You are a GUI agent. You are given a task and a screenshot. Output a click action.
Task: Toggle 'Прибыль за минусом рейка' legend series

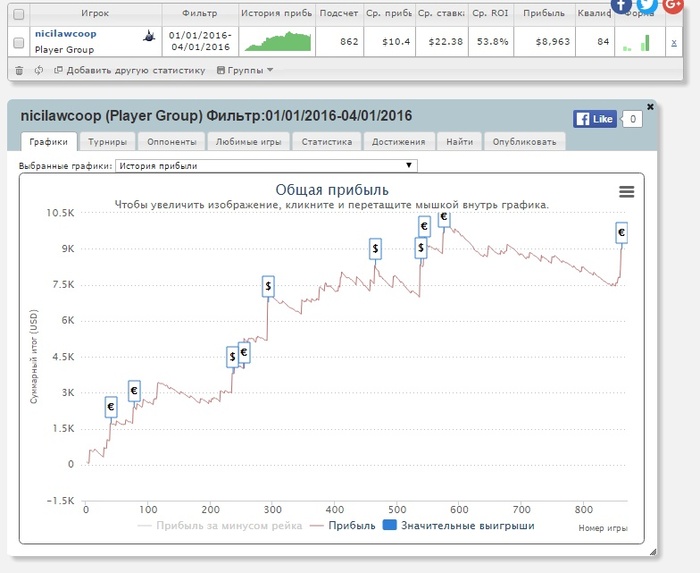coord(220,526)
